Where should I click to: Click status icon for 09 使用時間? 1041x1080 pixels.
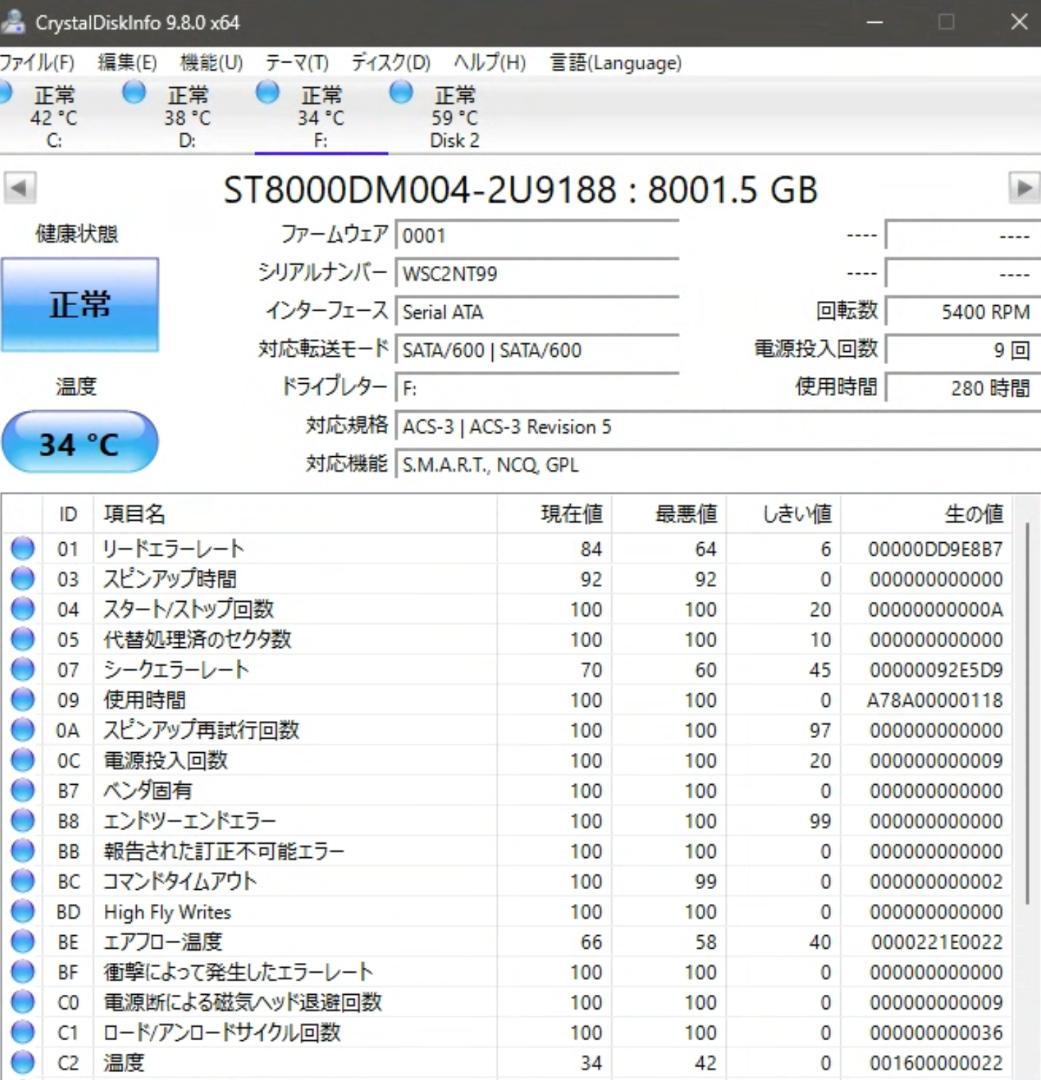coord(23,700)
